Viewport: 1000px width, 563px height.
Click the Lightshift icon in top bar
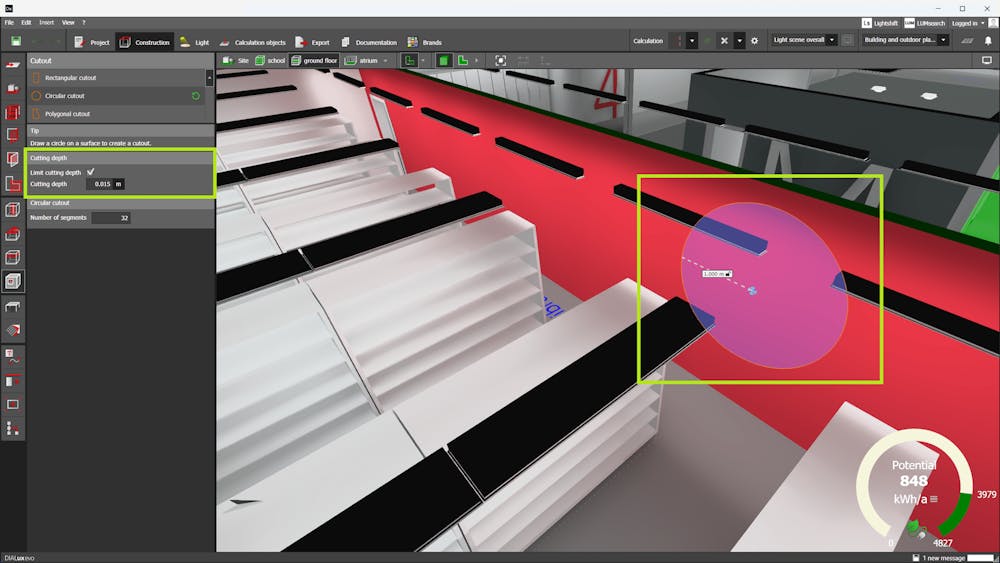[867, 23]
